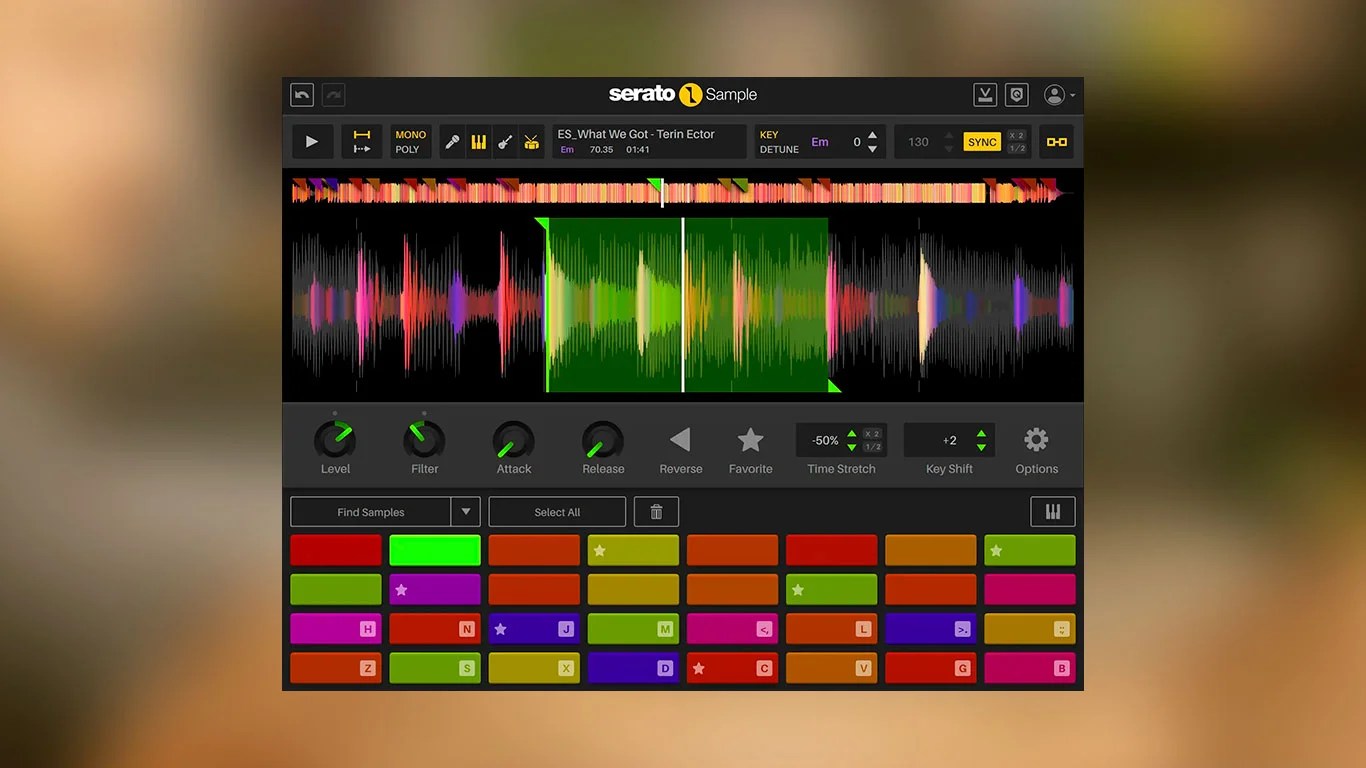Click the Select All button
Image resolution: width=1366 pixels, height=768 pixels.
point(557,511)
